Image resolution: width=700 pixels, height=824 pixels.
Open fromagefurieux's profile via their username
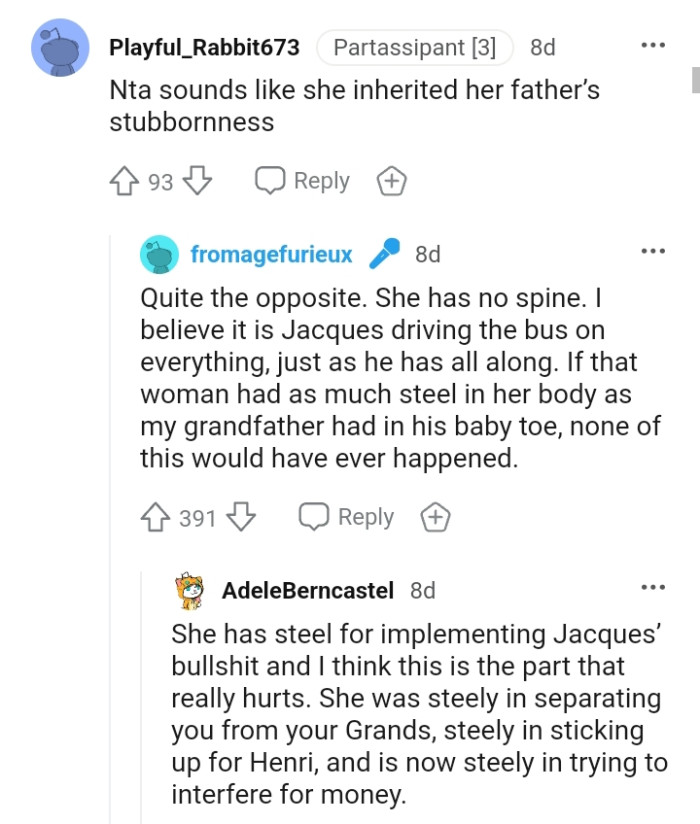tap(270, 254)
